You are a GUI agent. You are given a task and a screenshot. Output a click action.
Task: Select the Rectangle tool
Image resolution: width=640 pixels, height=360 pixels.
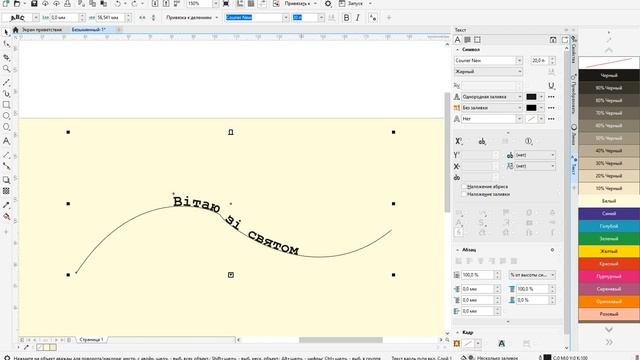point(6,105)
